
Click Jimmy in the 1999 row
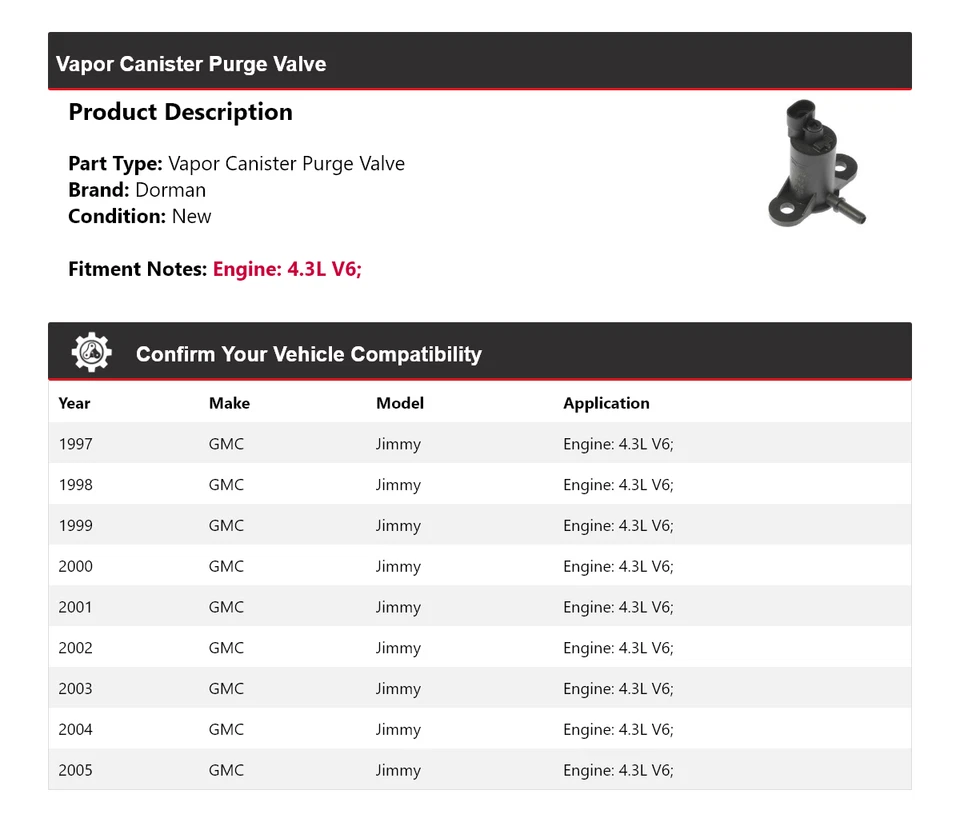point(398,526)
